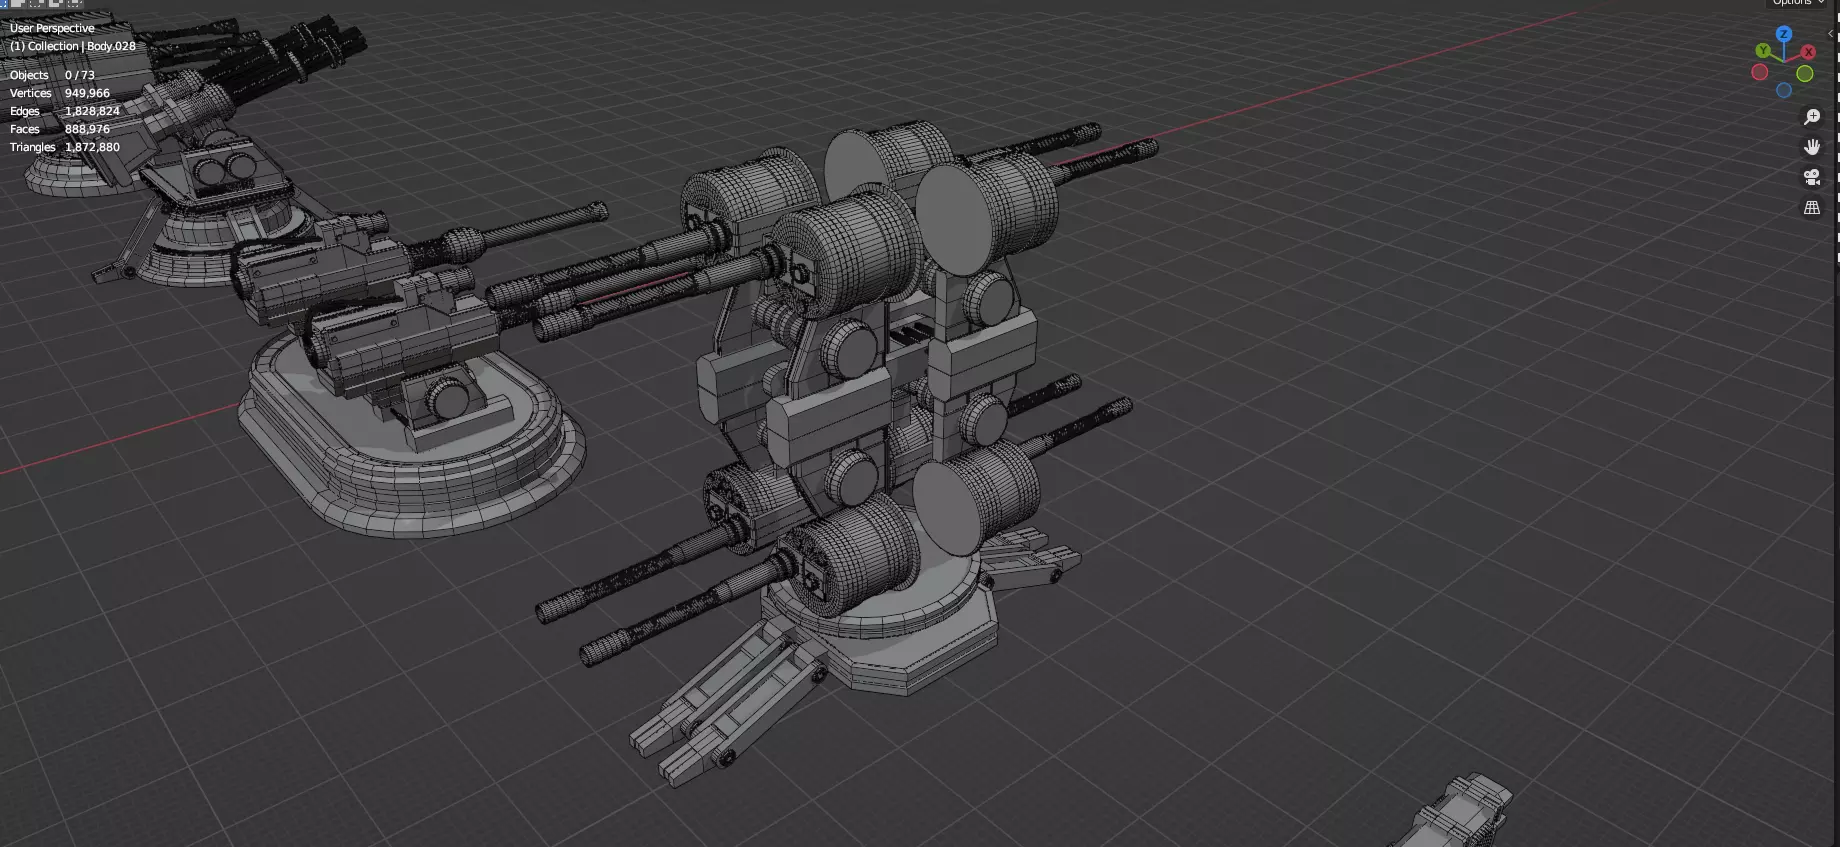Expand the sidebar with the small arrow

(x=1831, y=34)
